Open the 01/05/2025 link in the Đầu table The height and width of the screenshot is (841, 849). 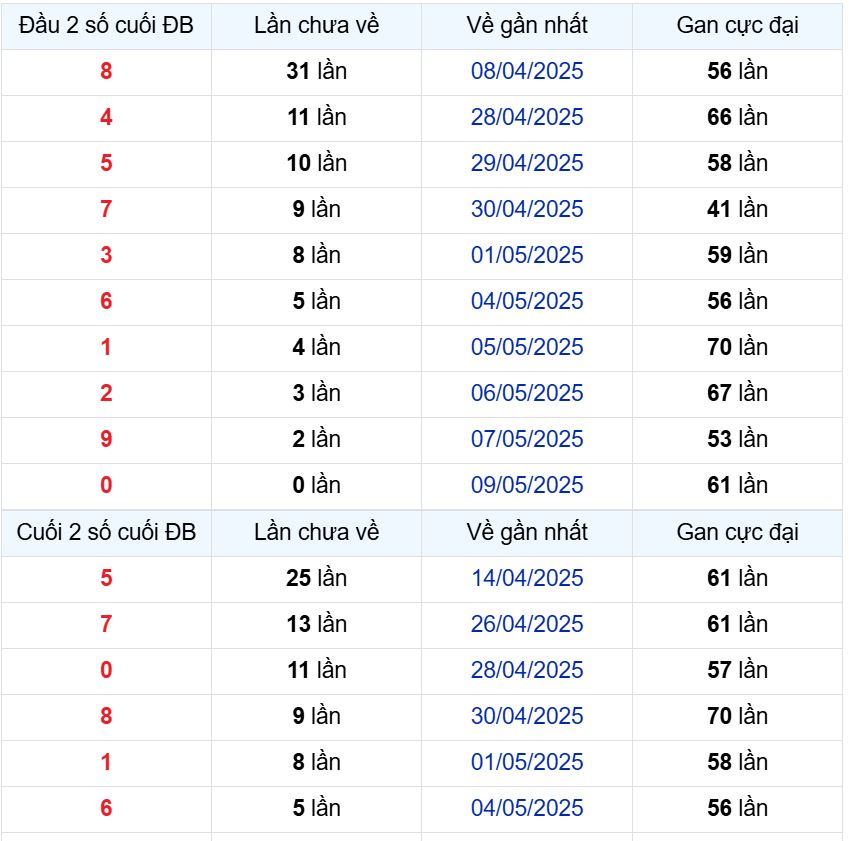527,256
